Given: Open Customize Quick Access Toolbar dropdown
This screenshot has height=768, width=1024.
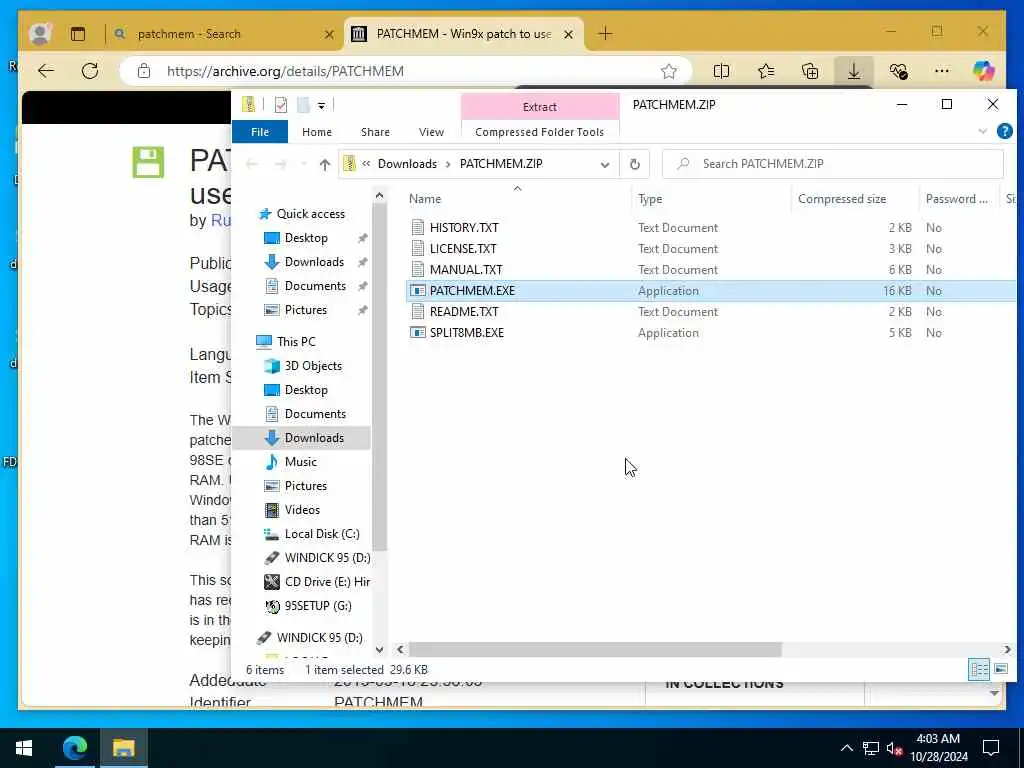Looking at the screenshot, I should click(321, 105).
